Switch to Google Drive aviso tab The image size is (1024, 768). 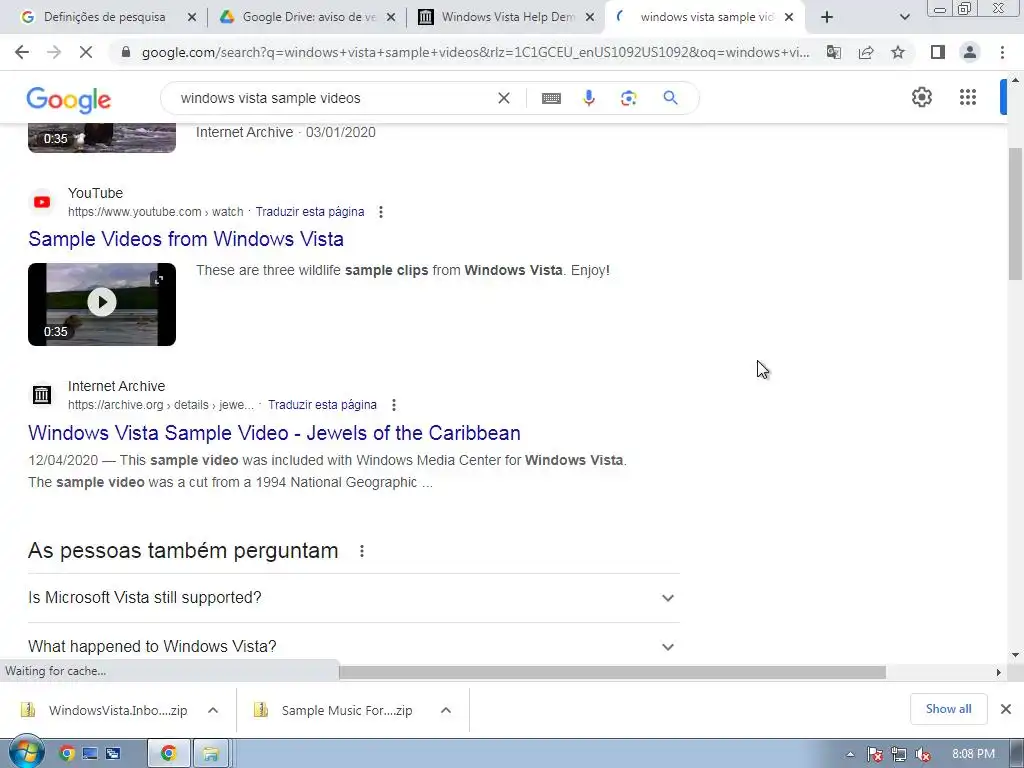(x=309, y=17)
